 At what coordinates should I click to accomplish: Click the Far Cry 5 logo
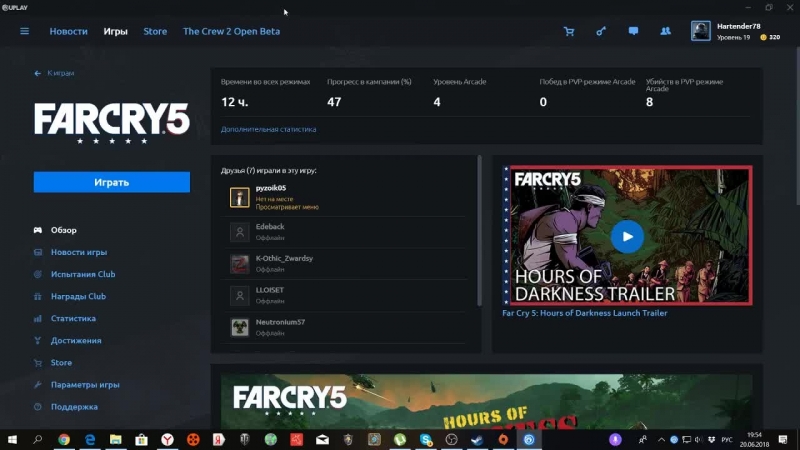[x=112, y=123]
